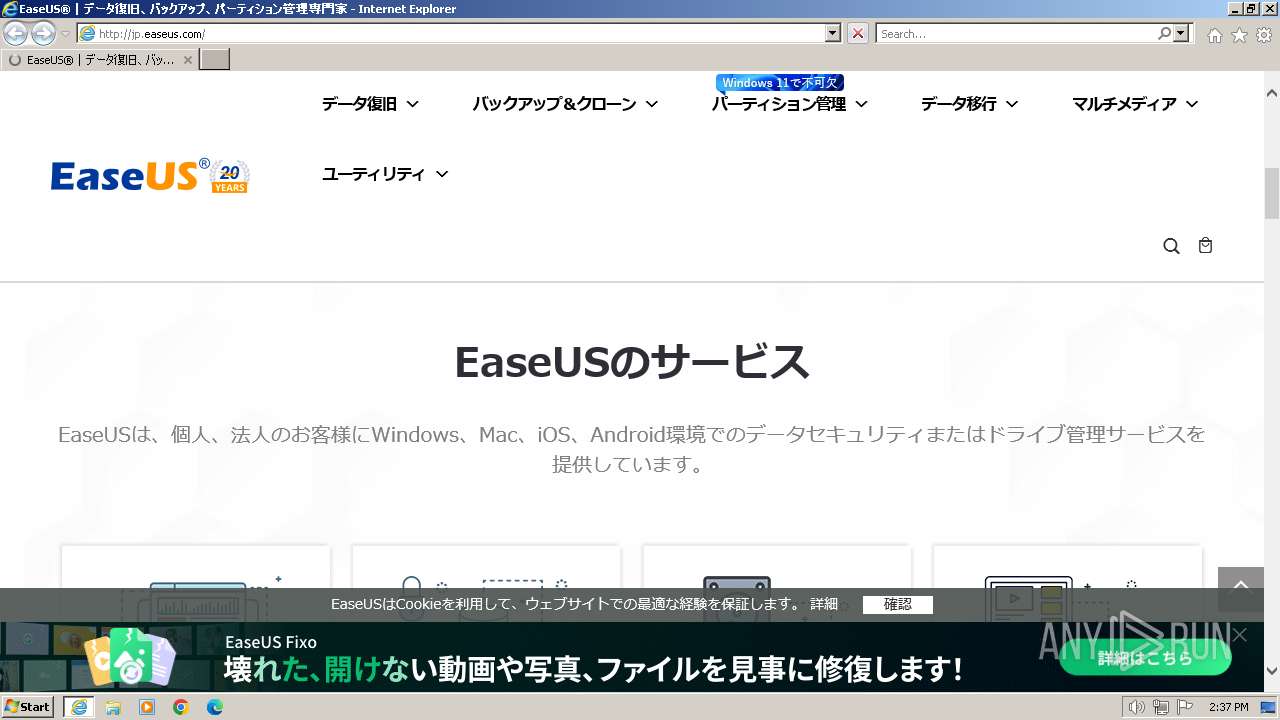Click scrollbar up arrow
The image size is (1280, 720).
pyautogui.click(x=1272, y=93)
